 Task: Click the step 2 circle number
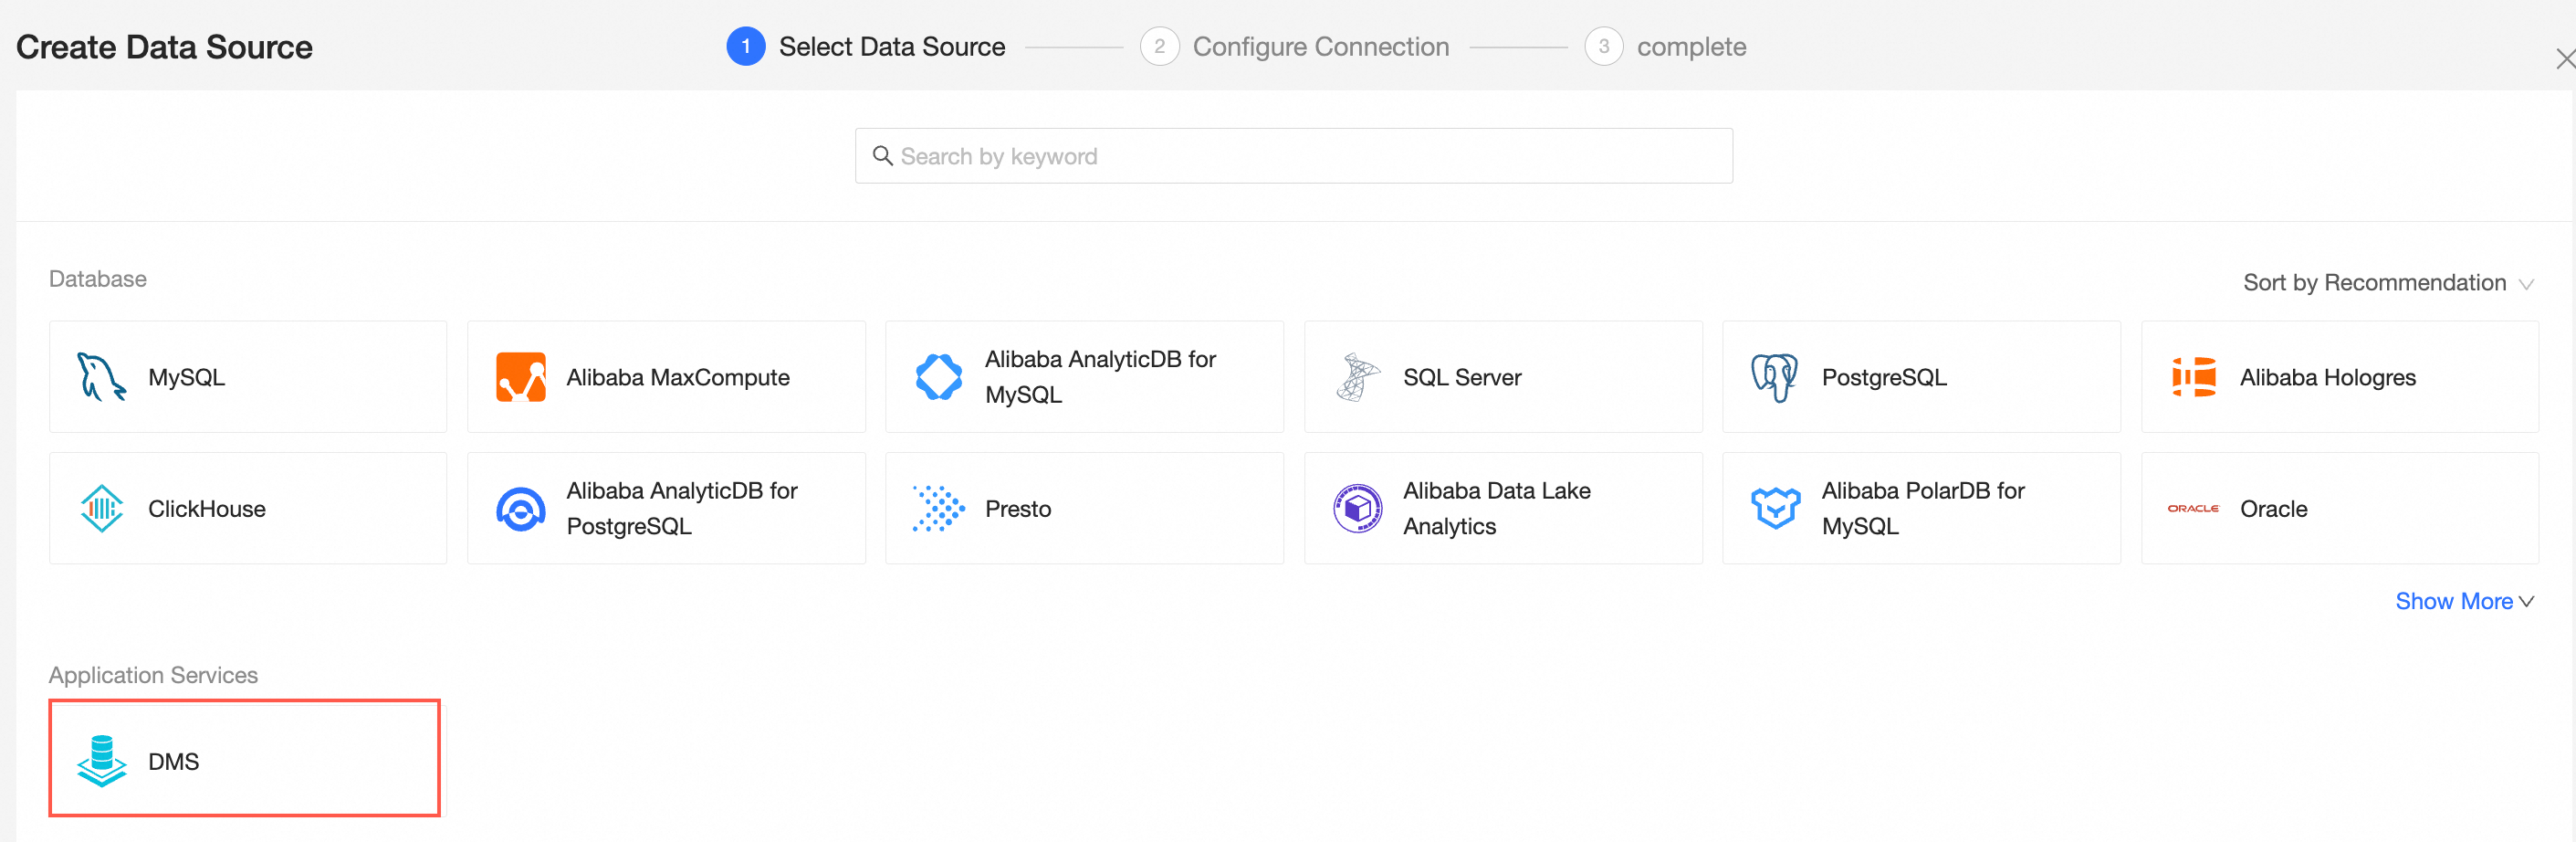[1160, 47]
